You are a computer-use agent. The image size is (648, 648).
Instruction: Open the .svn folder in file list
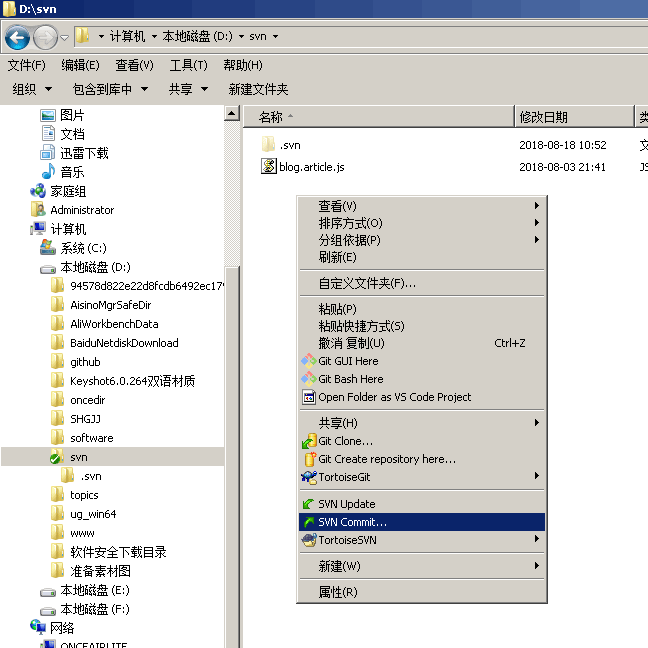(x=289, y=145)
